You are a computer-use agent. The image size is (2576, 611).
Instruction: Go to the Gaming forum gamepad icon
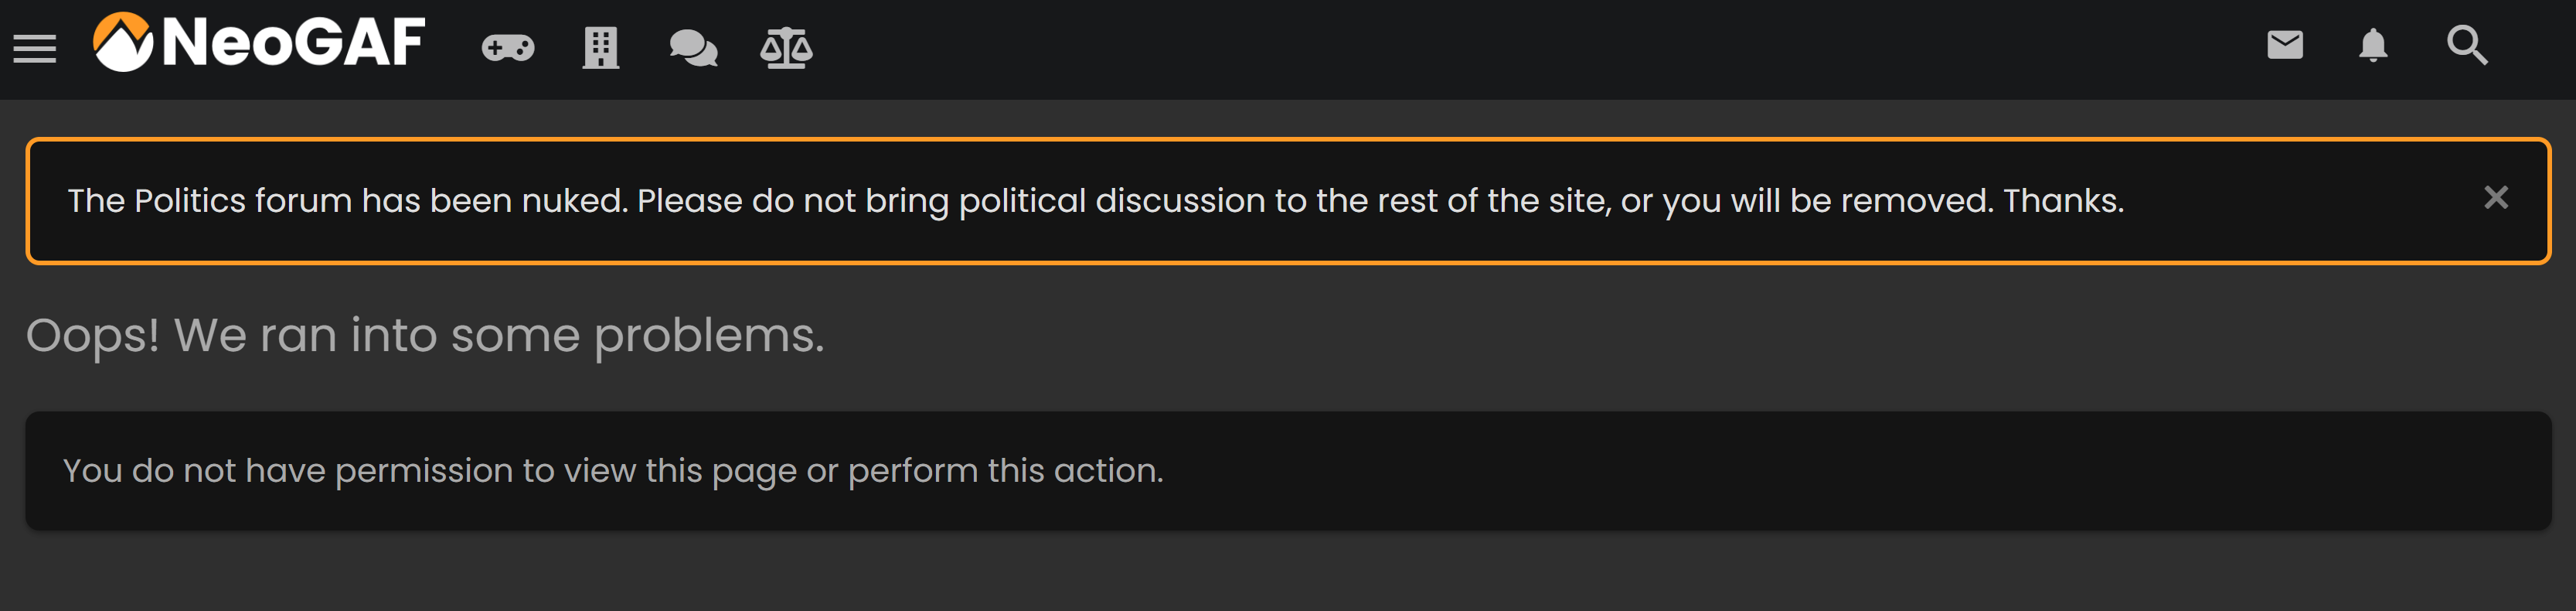pyautogui.click(x=508, y=47)
